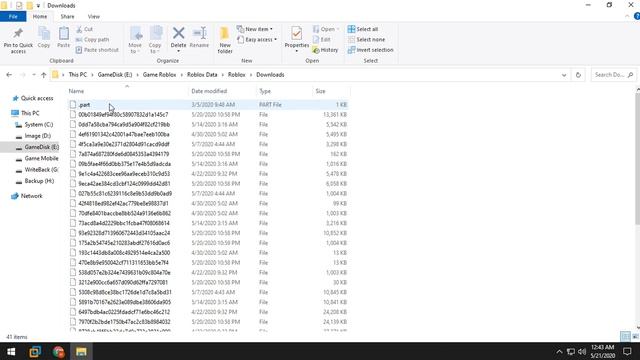Click the Cut command

84,29
